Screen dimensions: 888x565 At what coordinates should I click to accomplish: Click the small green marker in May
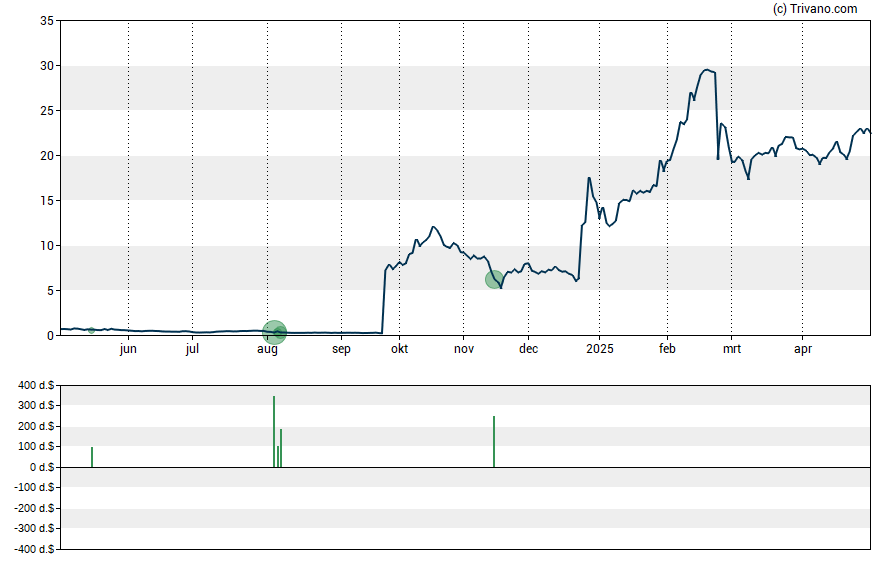91,330
